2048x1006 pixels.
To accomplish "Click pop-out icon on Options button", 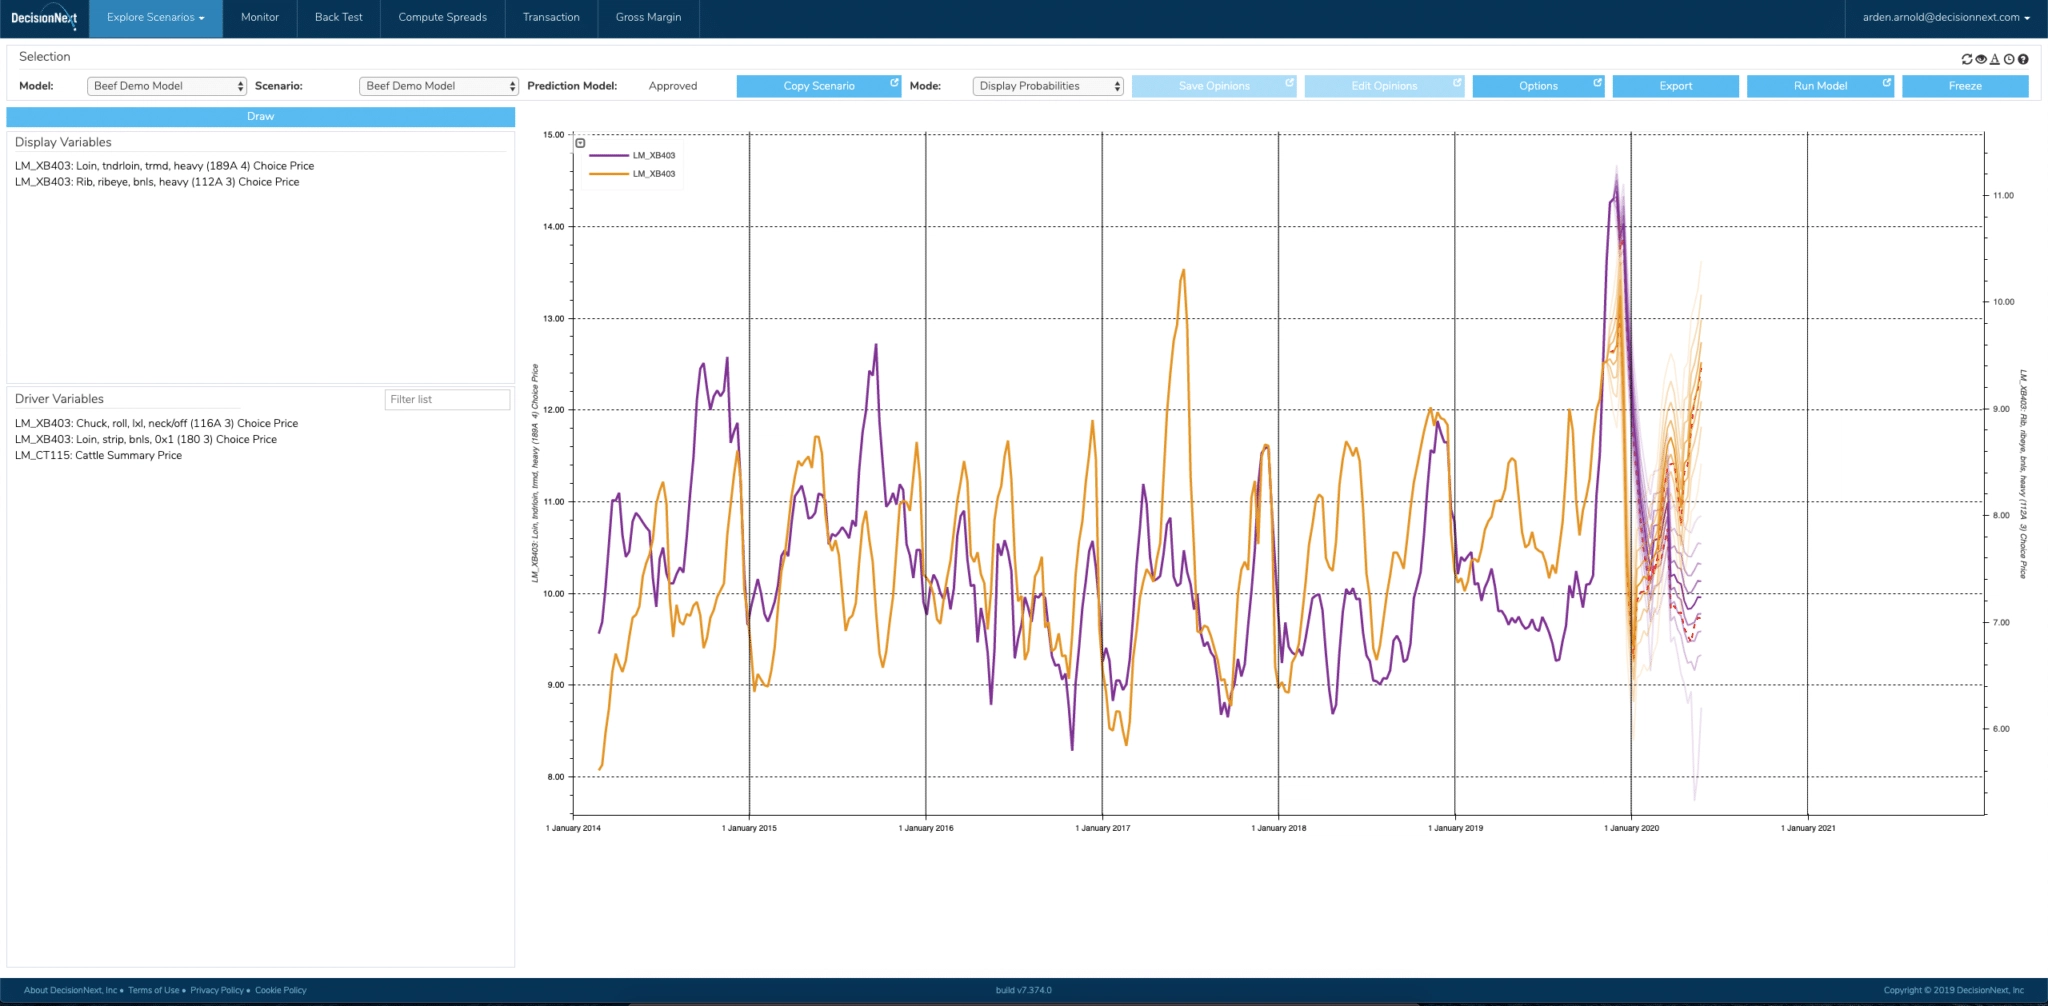I will pos(1597,83).
